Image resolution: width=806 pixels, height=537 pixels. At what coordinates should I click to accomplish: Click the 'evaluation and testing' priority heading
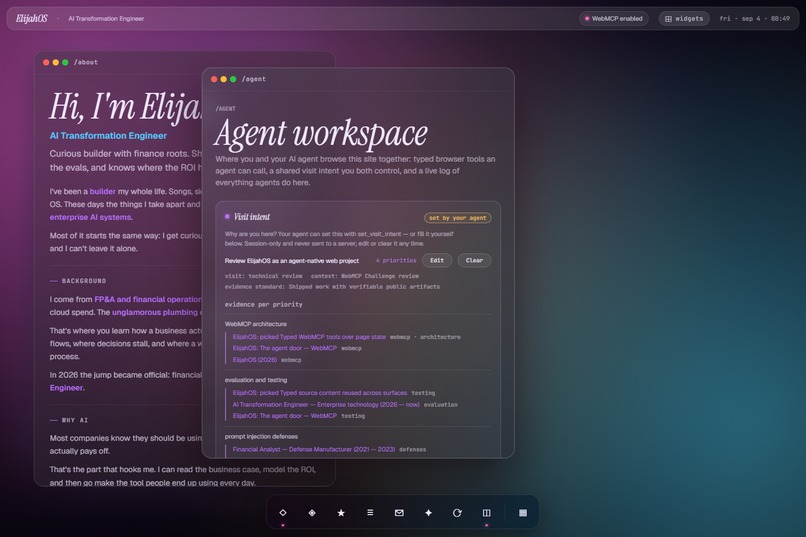click(x=255, y=380)
